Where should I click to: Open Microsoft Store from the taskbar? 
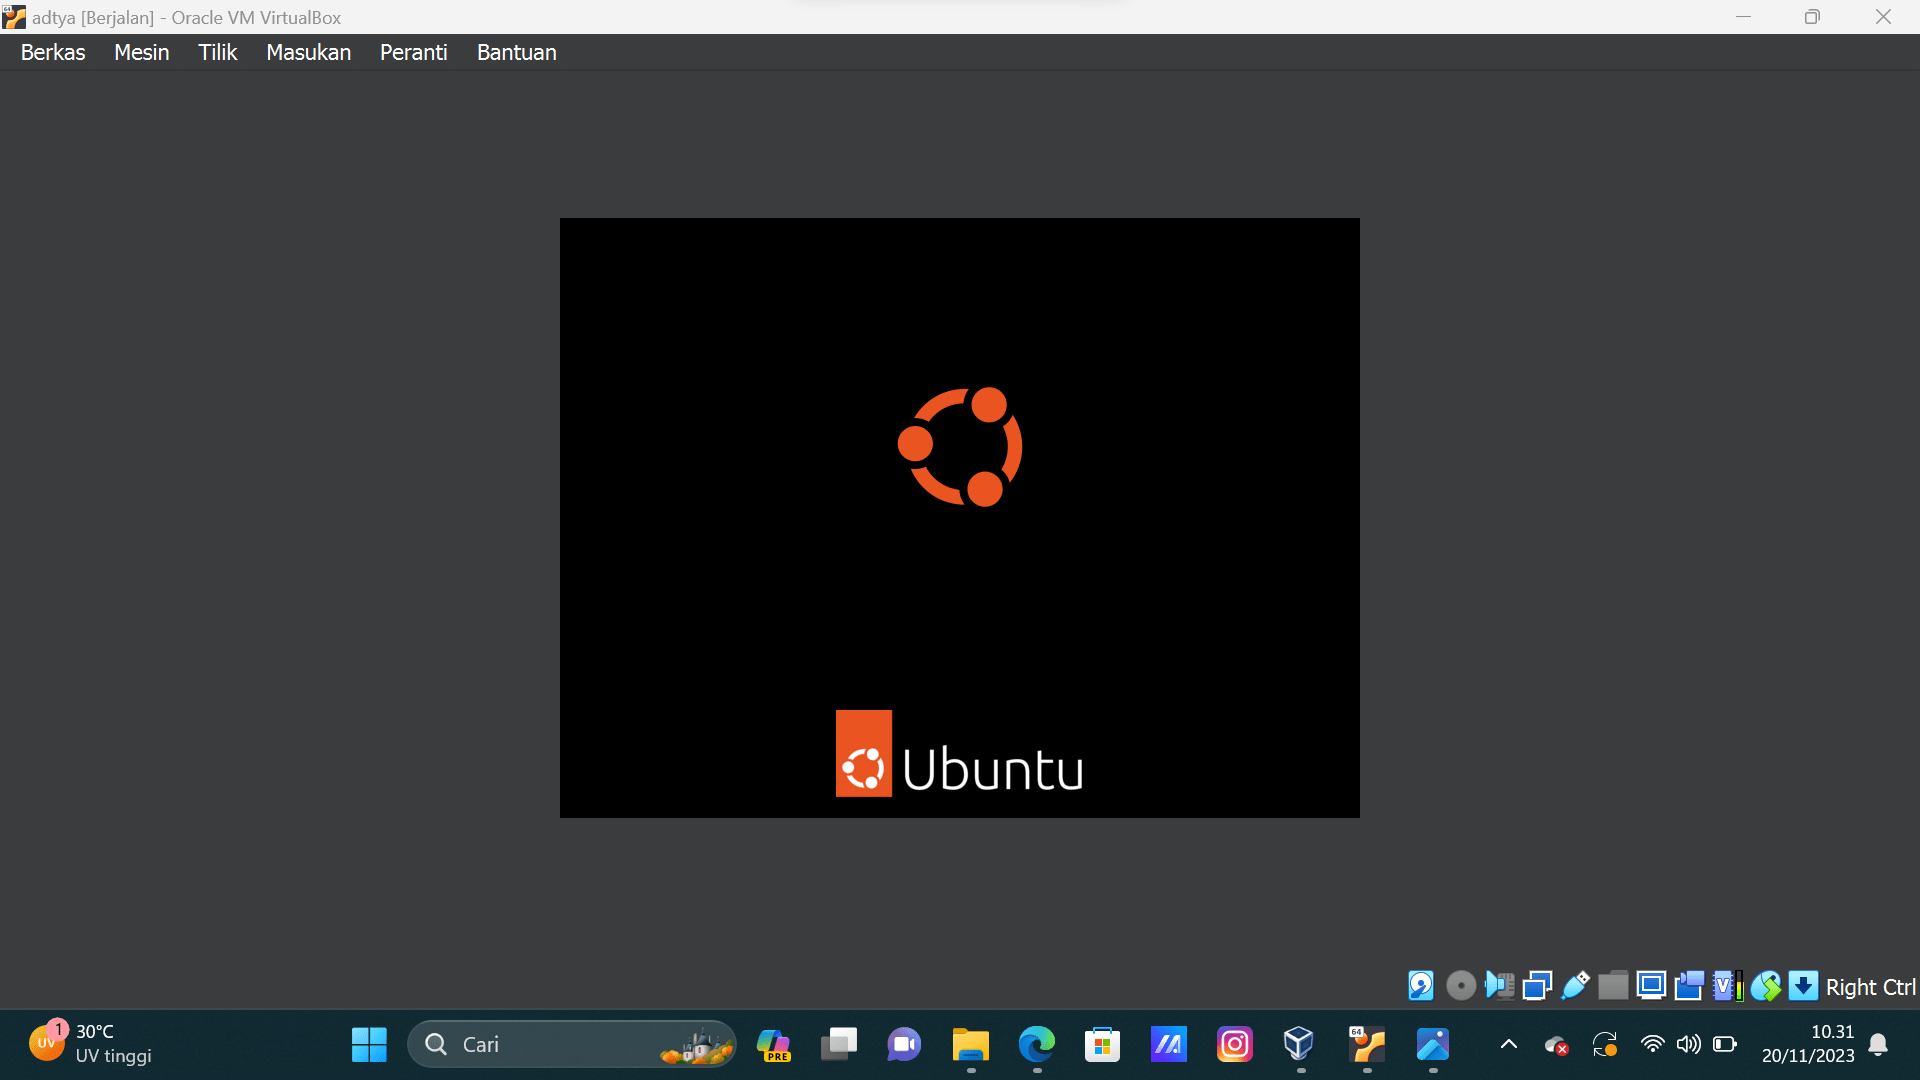1102,1044
